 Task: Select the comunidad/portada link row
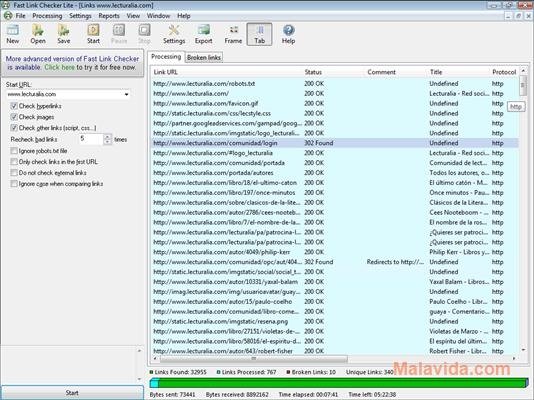click(335, 163)
